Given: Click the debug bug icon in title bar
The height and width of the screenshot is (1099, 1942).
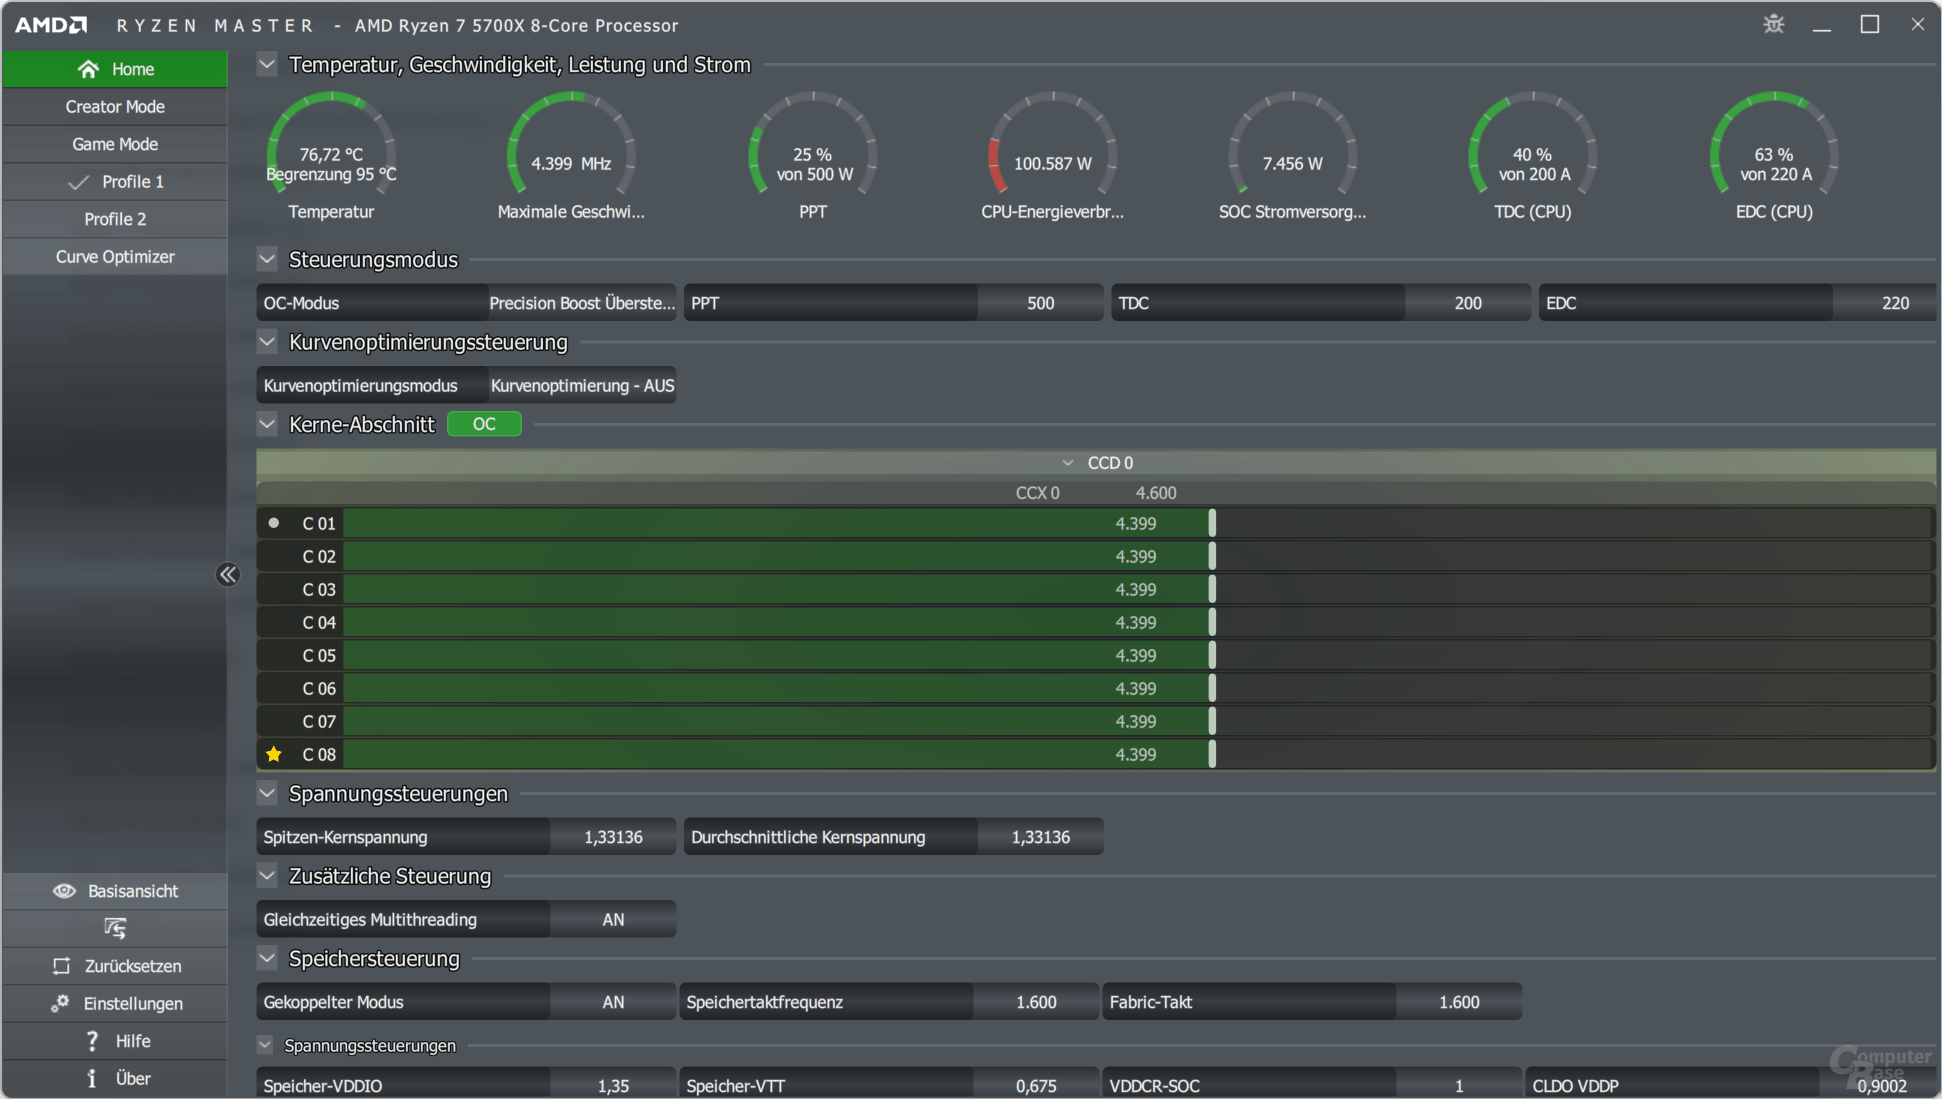Looking at the screenshot, I should pos(1773,24).
